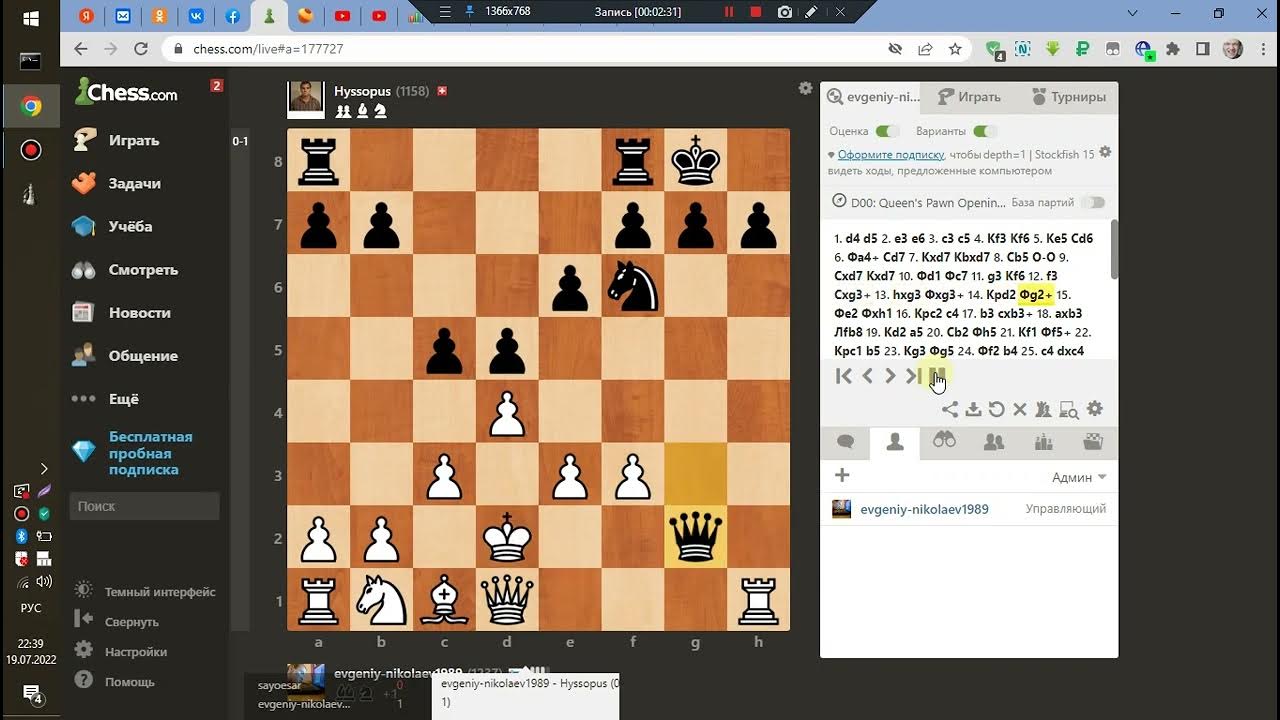The width and height of the screenshot is (1280, 720).
Task: Jump to the first move of the game
Action: click(x=844, y=376)
